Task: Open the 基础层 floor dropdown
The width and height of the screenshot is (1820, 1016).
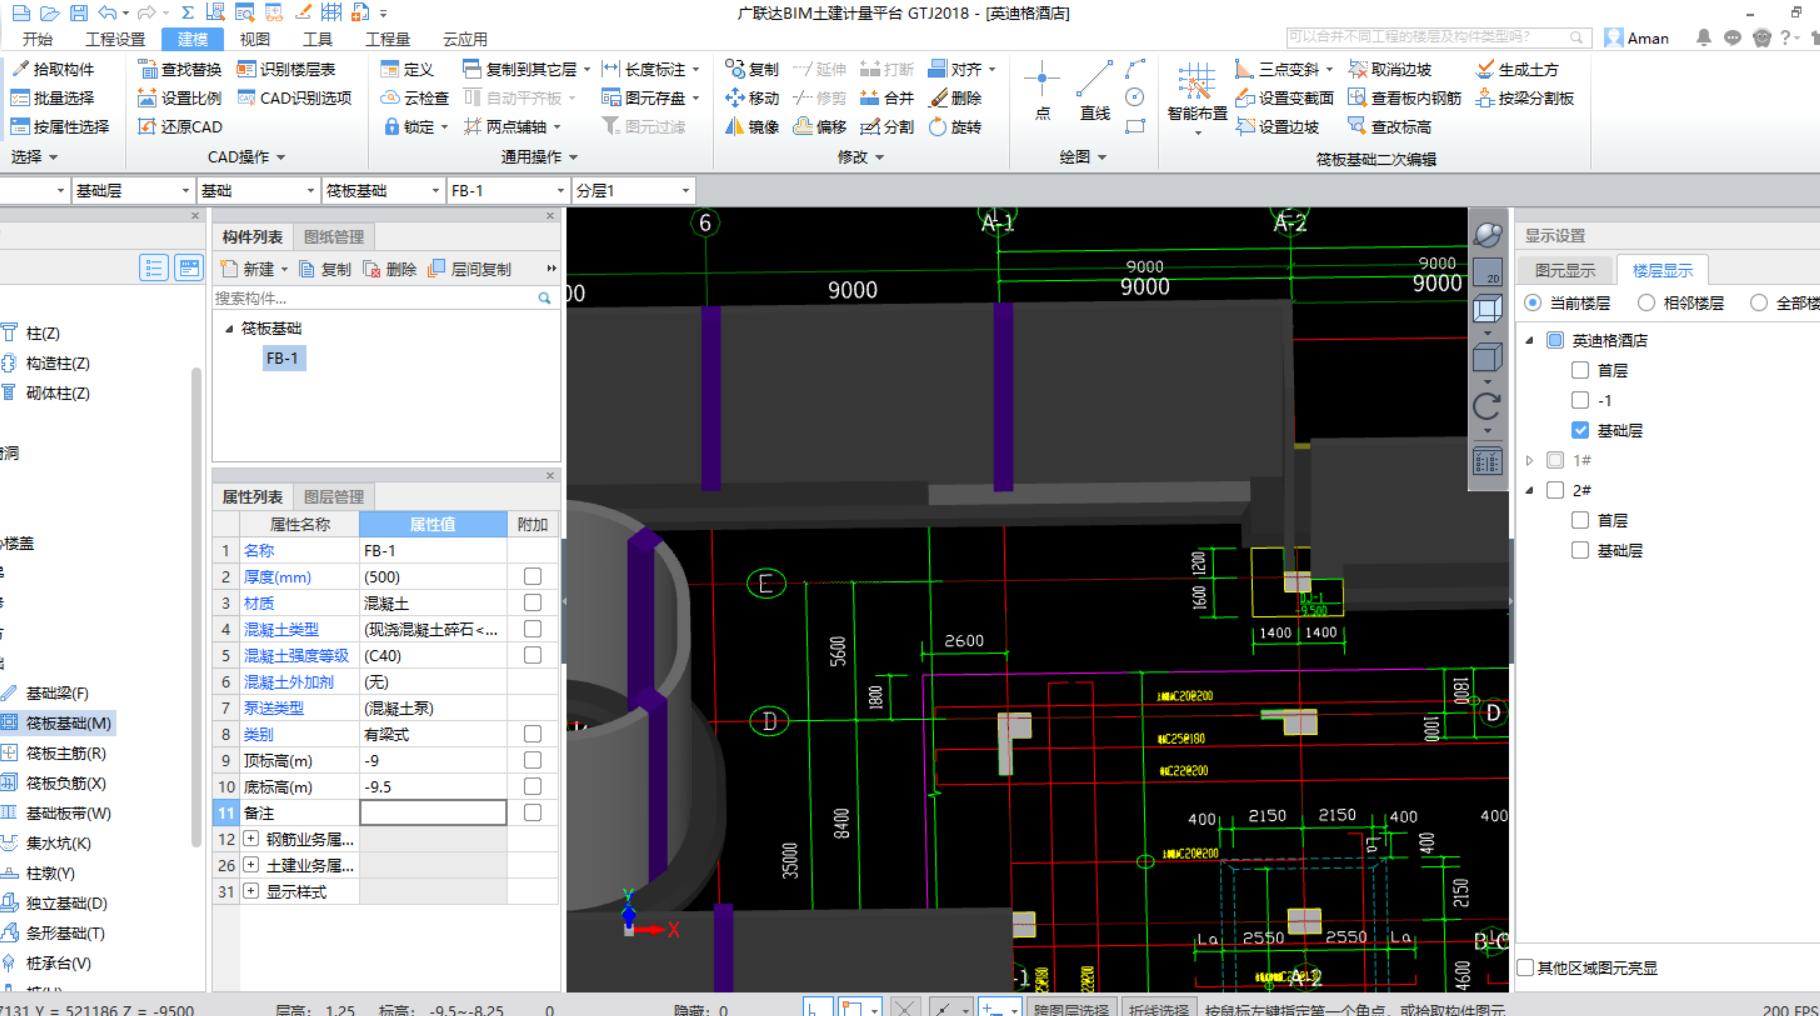Action: pos(132,190)
